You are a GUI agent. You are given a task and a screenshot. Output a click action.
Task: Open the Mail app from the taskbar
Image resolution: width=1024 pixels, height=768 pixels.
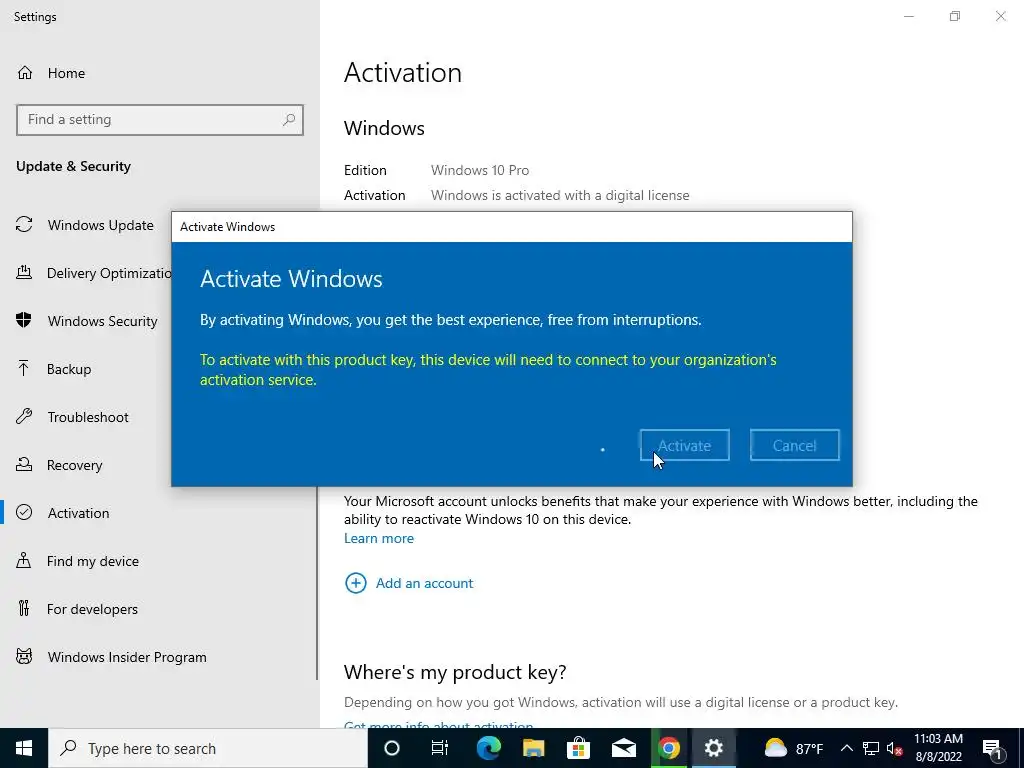(624, 748)
